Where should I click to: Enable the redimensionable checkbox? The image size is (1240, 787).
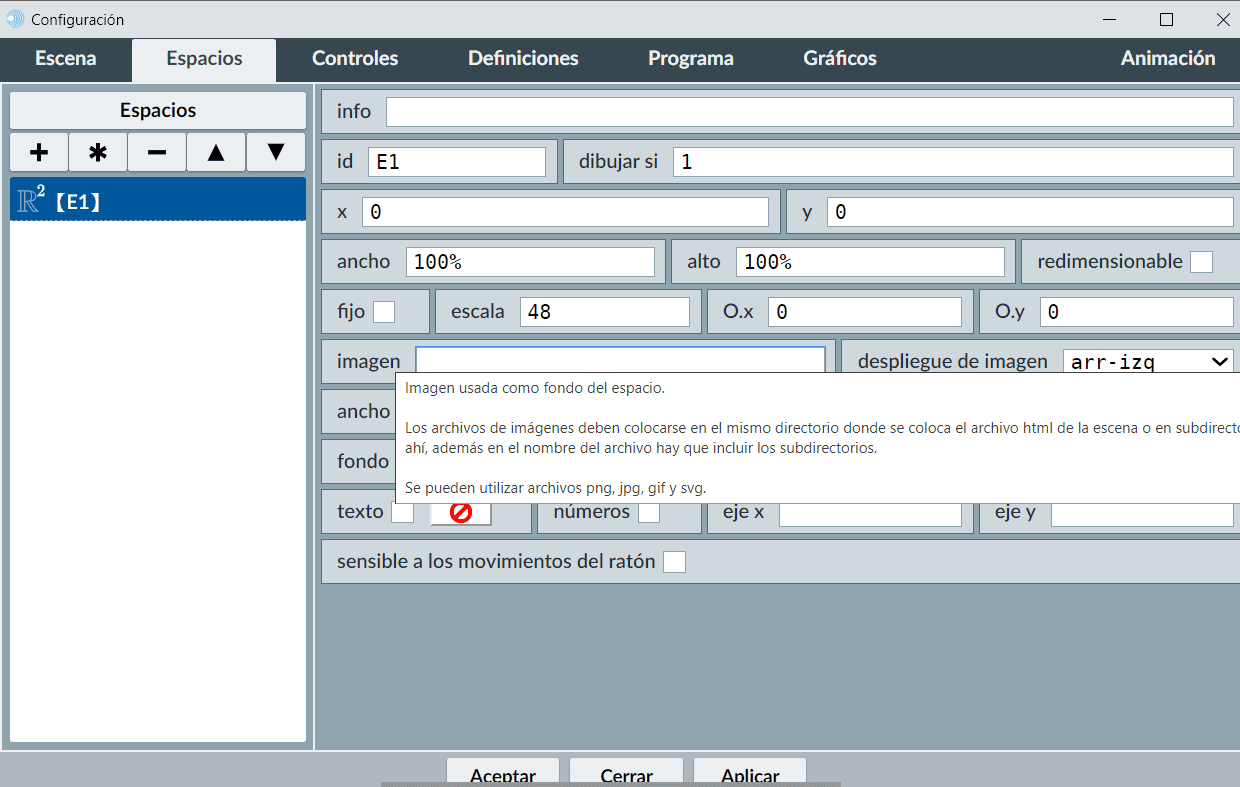[1201, 262]
